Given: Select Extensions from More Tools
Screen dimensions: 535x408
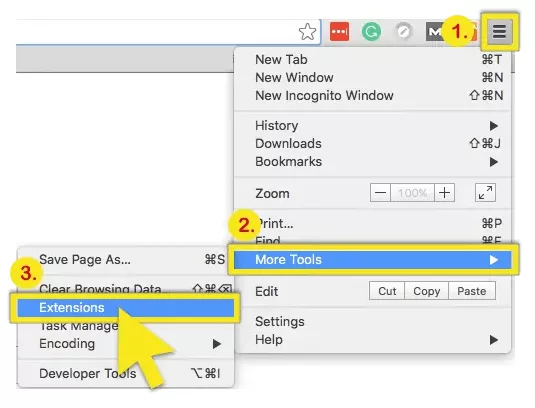Looking at the screenshot, I should point(126,308).
